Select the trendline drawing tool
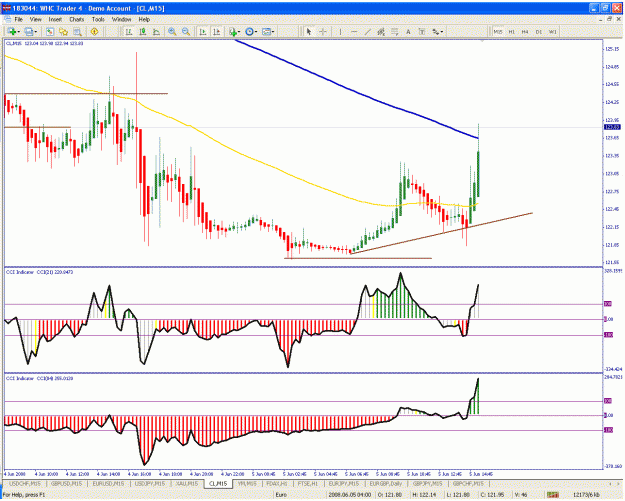This screenshot has height=501, width=625. point(368,31)
